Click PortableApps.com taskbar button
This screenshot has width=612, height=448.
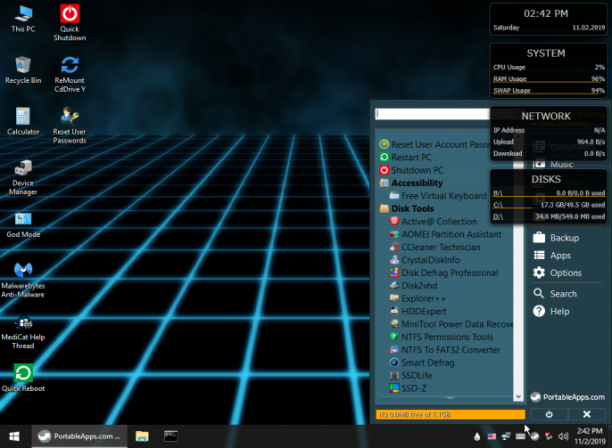[79, 436]
